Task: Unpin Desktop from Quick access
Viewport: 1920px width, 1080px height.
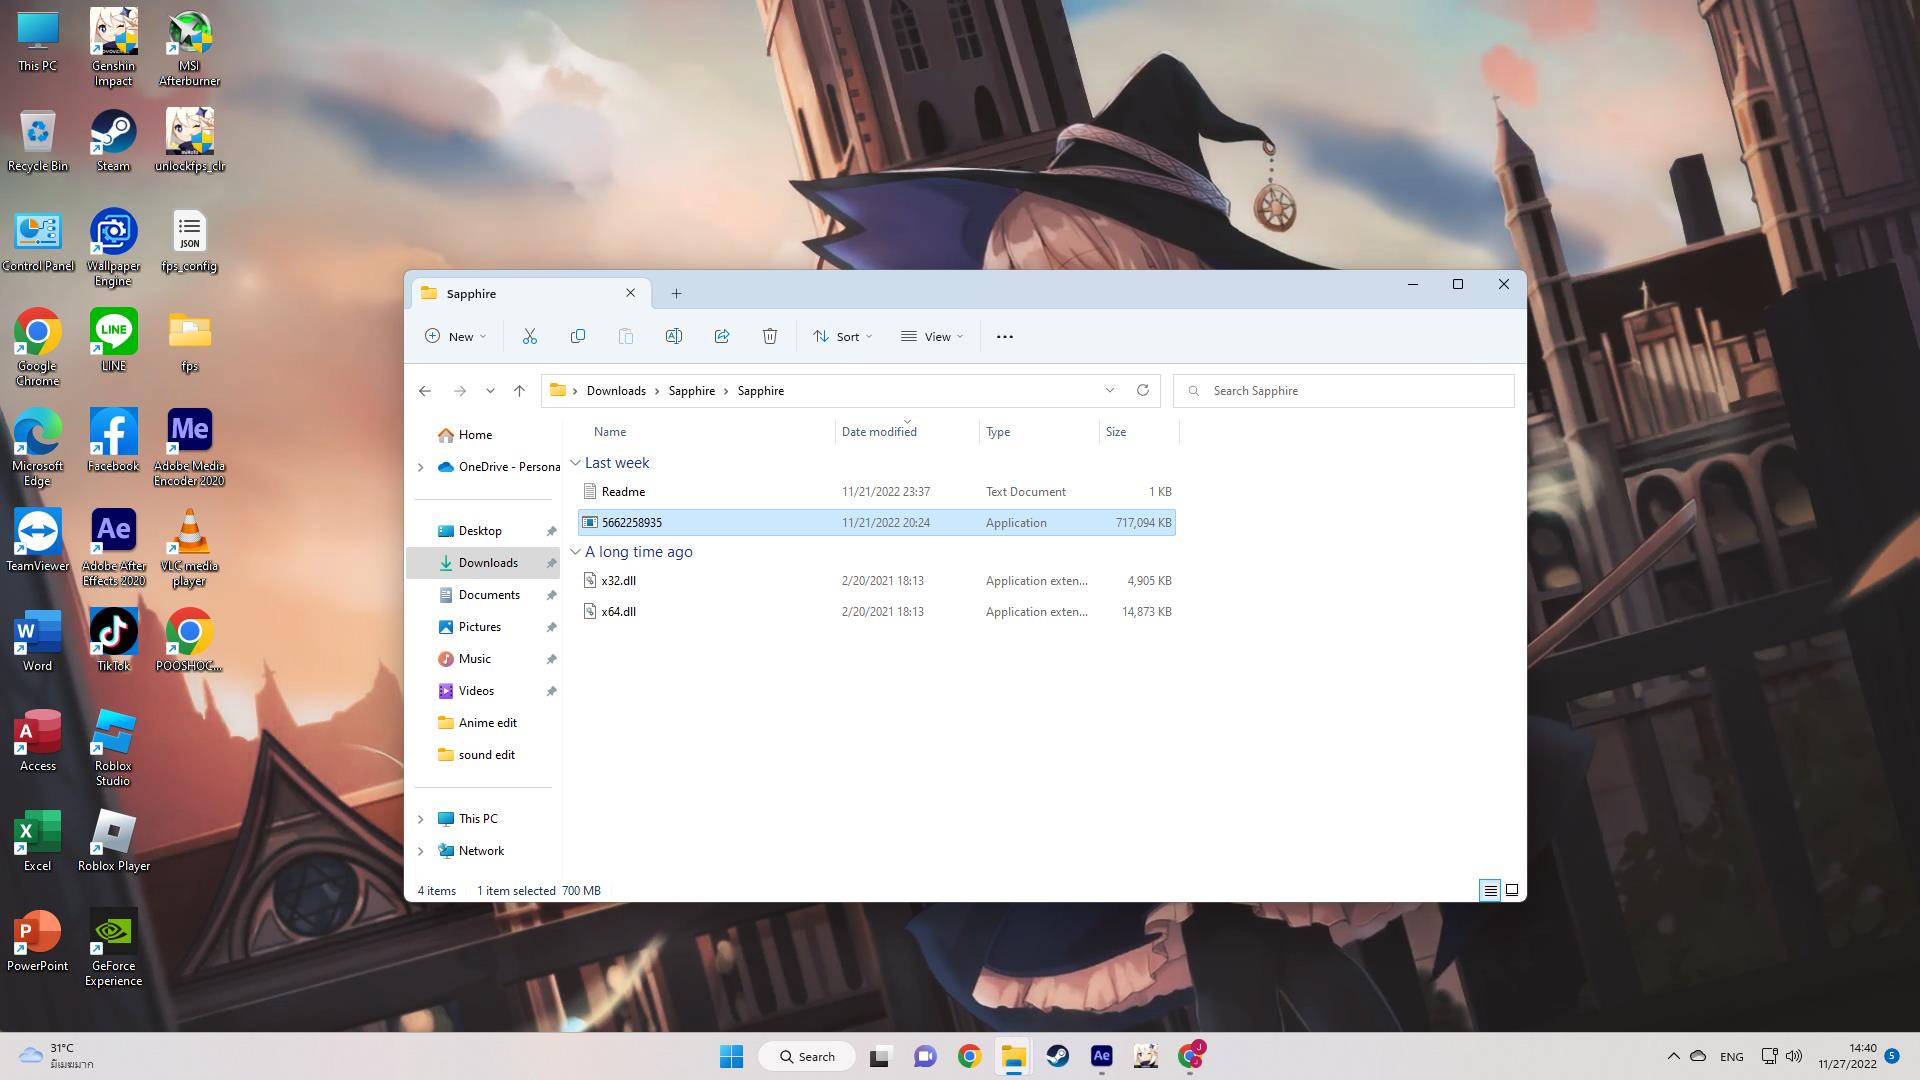Action: point(551,531)
